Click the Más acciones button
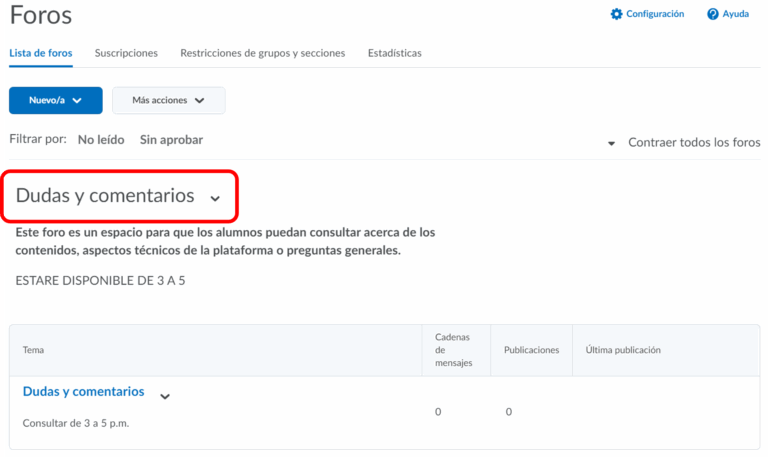Screen dimensions: 768x457 coord(160,100)
